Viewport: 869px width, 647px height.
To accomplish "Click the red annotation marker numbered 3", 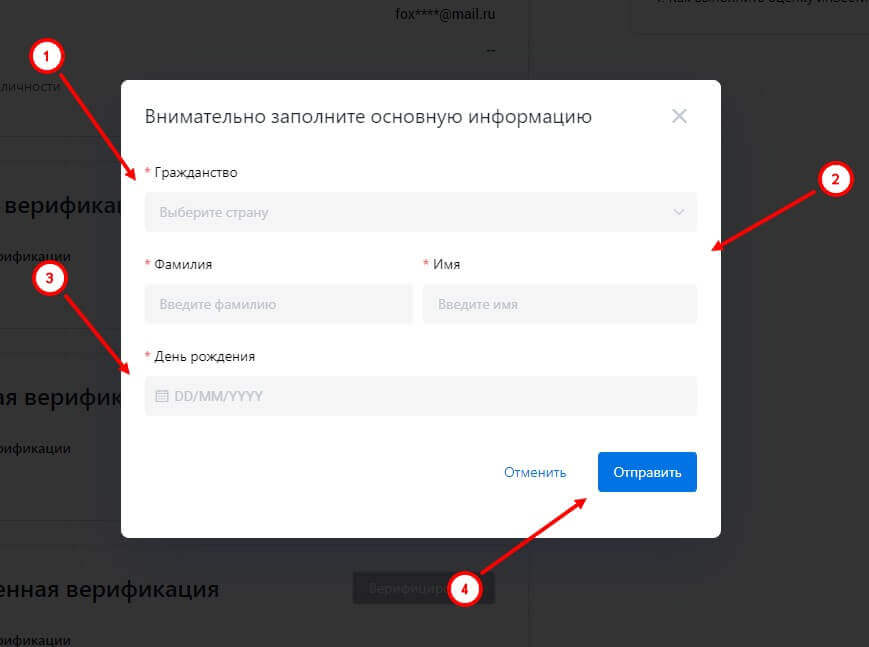I will pyautogui.click(x=49, y=278).
